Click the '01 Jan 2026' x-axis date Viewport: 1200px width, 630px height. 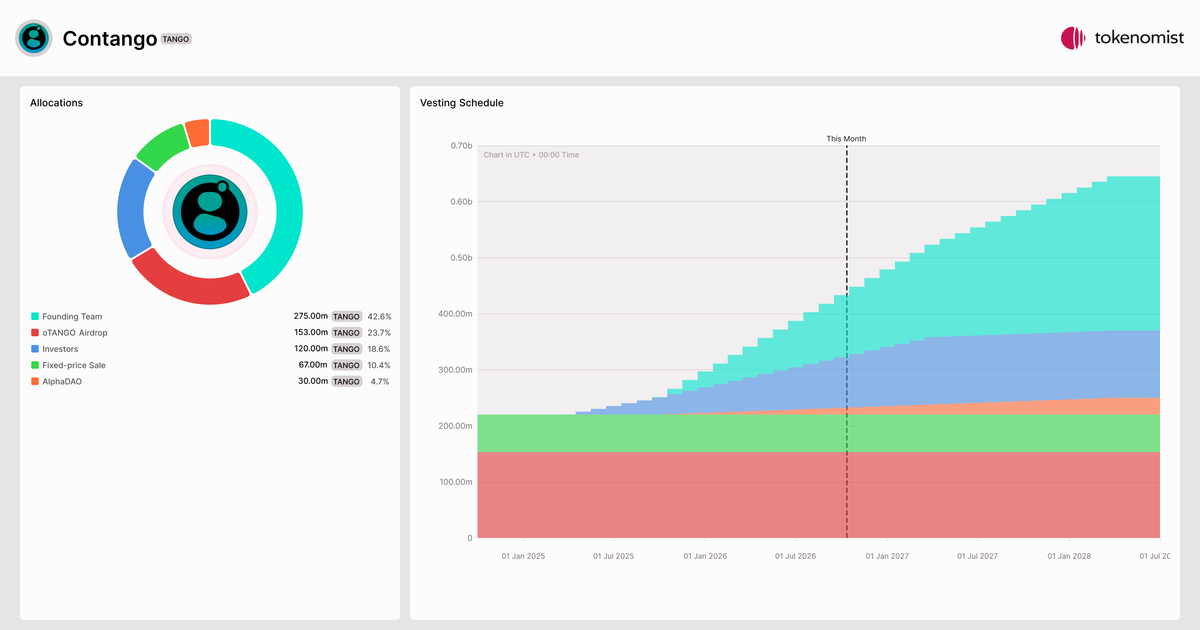coord(705,556)
